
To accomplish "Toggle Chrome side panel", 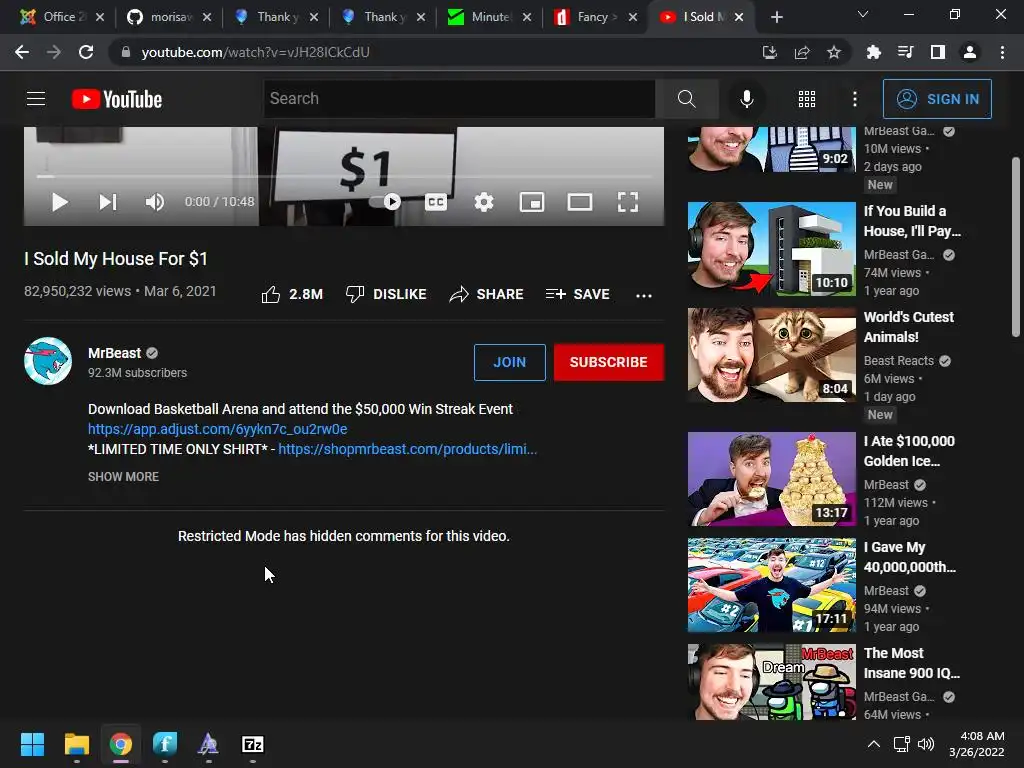I will pyautogui.click(x=938, y=52).
